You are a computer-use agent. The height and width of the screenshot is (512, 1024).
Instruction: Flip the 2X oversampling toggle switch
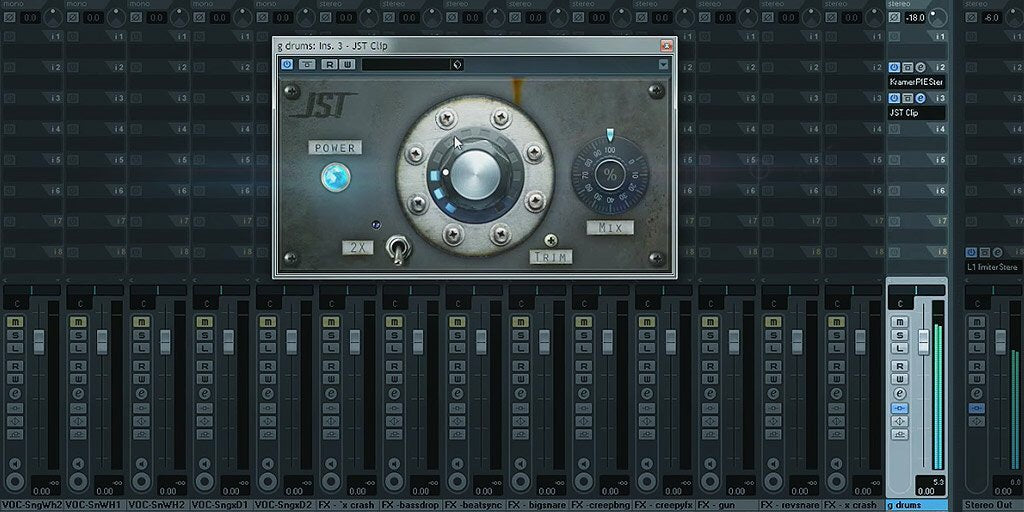397,249
